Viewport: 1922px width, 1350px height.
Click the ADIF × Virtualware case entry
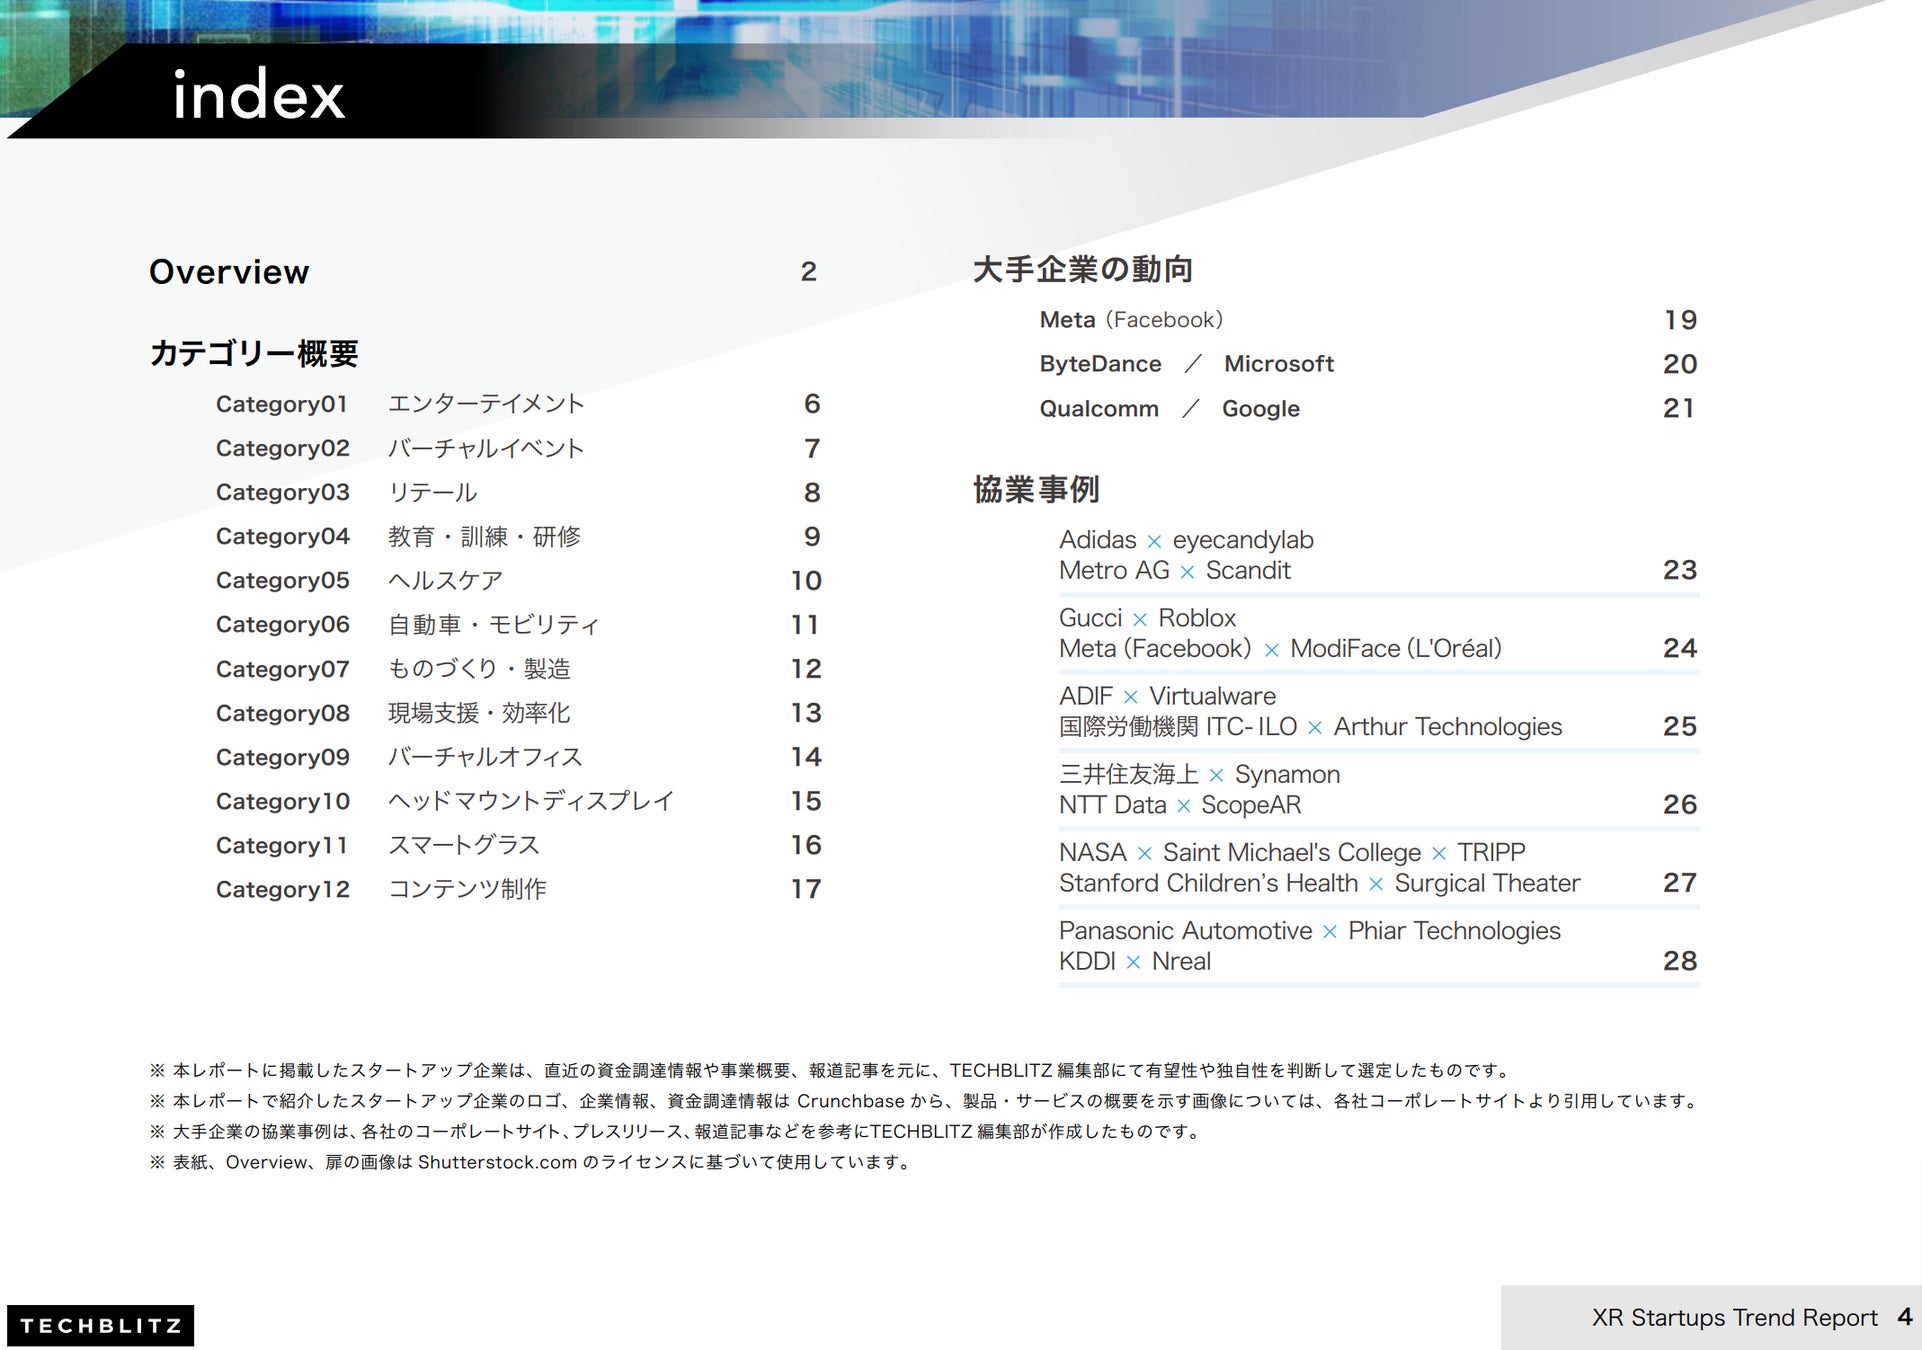pyautogui.click(x=1167, y=696)
